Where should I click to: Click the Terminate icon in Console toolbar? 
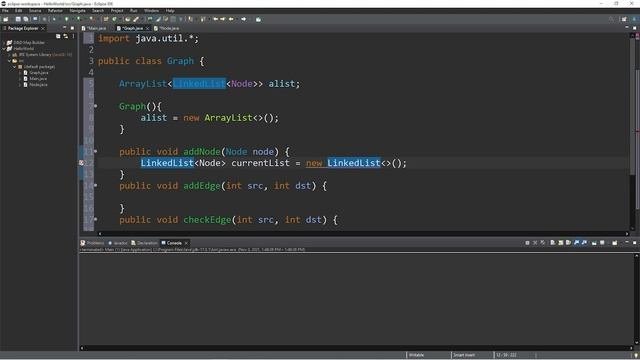[527, 243]
